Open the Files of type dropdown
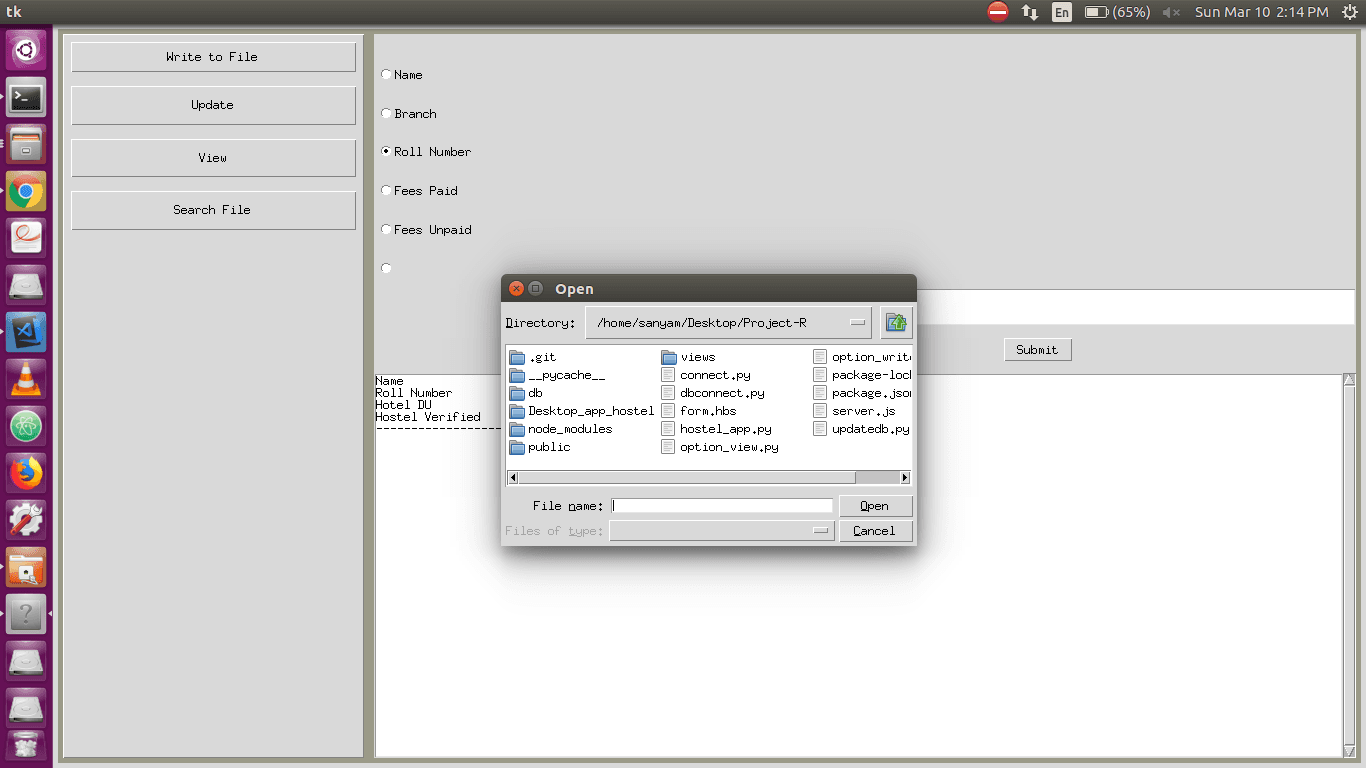The width and height of the screenshot is (1366, 768). 722,531
